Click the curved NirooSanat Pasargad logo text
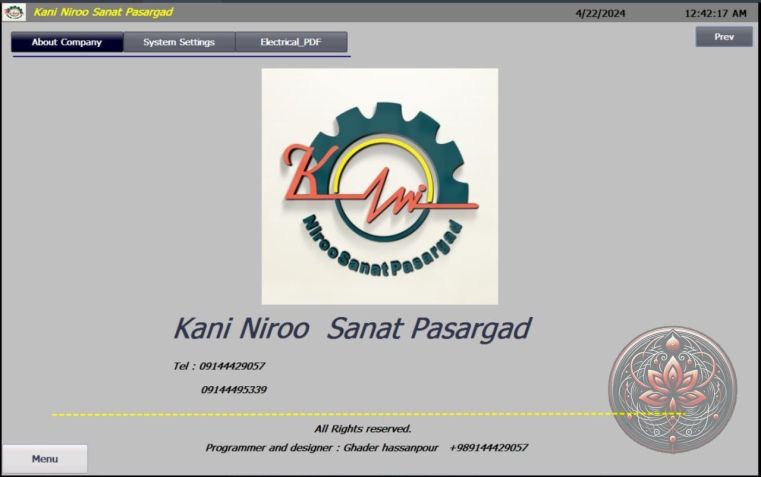The height and width of the screenshot is (477, 761). click(x=387, y=240)
